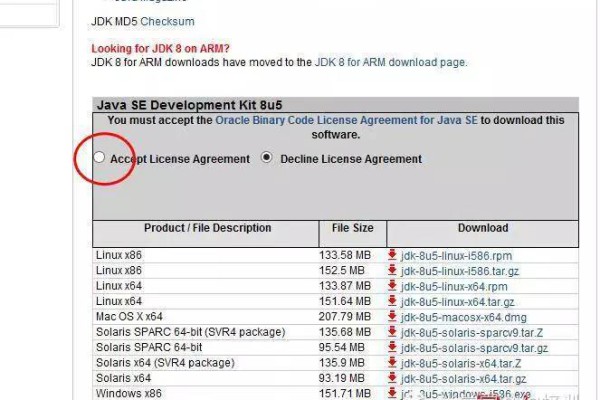Click the 152.5 MB file size cell
The width and height of the screenshot is (600, 400).
point(342,271)
